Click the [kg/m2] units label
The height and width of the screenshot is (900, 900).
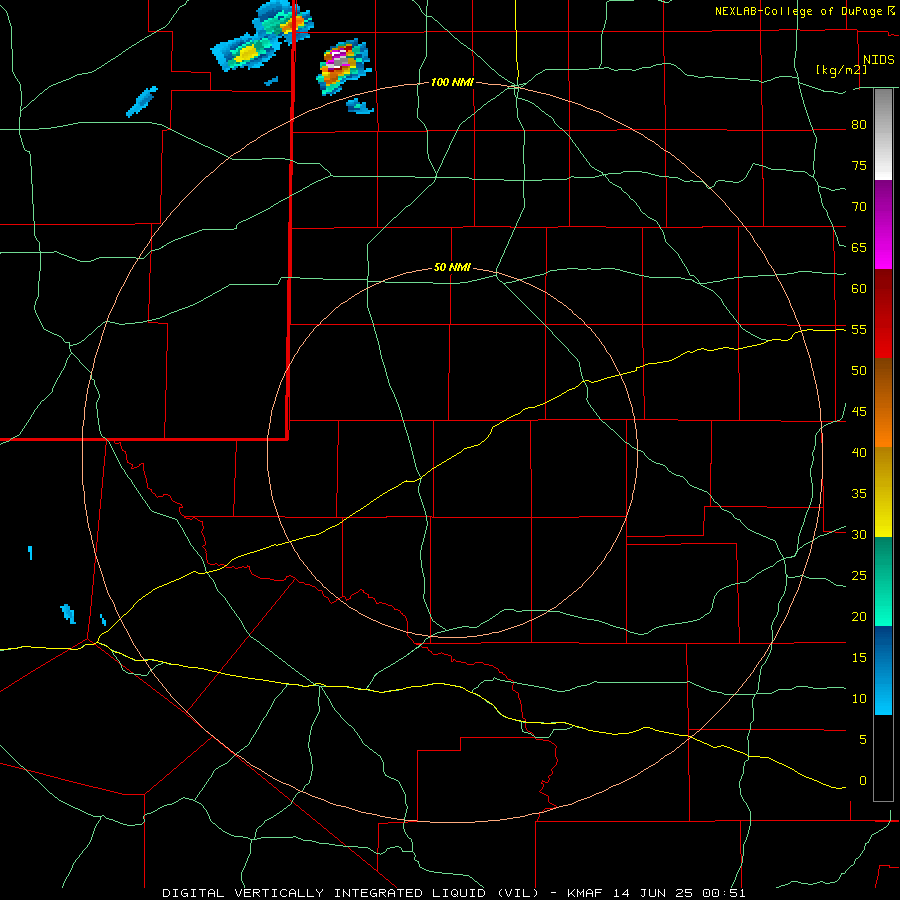coord(841,70)
